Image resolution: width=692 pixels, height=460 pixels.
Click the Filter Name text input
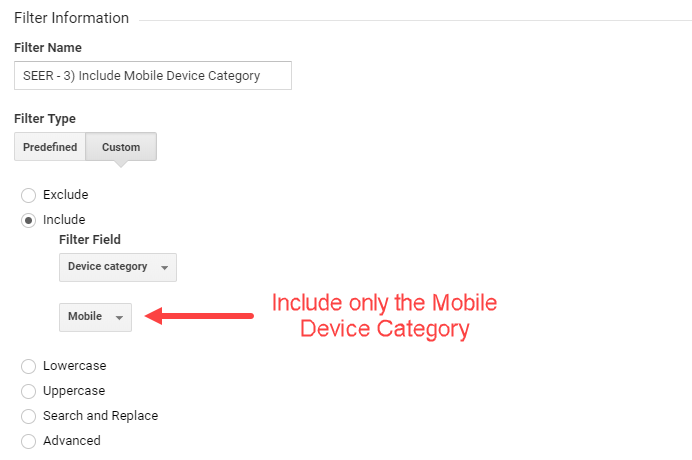point(152,76)
